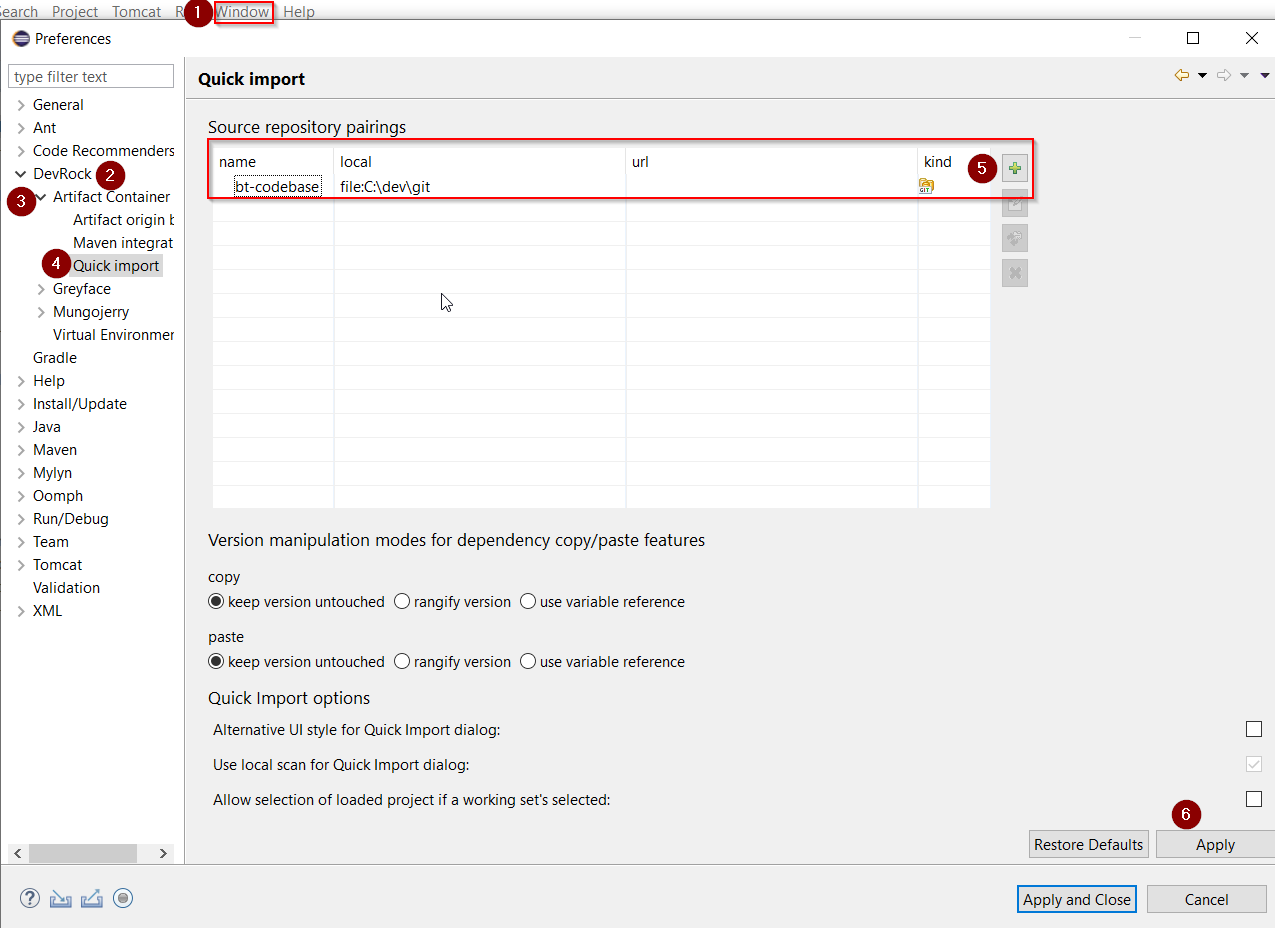Click the import preferences icon
Image resolution: width=1275 pixels, height=928 pixels.
click(61, 898)
